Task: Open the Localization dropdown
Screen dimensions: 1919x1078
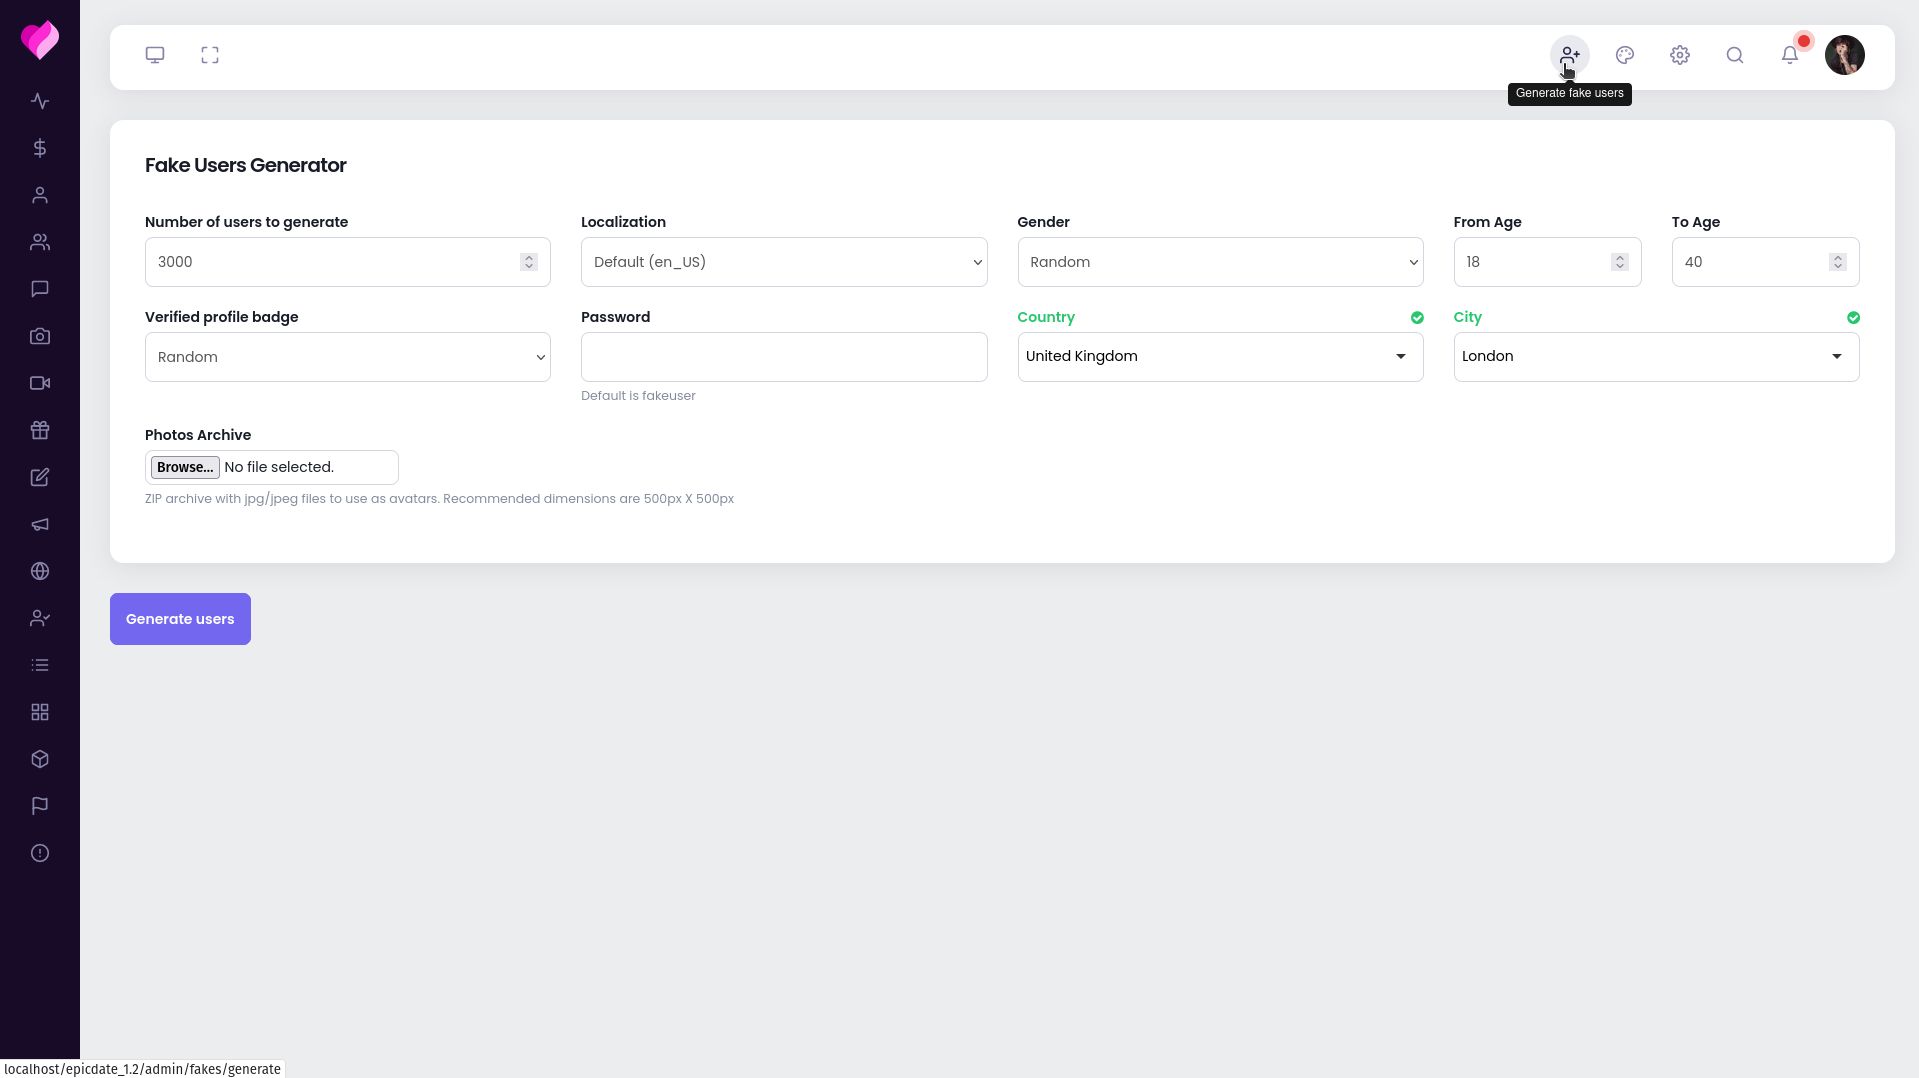Action: click(783, 262)
